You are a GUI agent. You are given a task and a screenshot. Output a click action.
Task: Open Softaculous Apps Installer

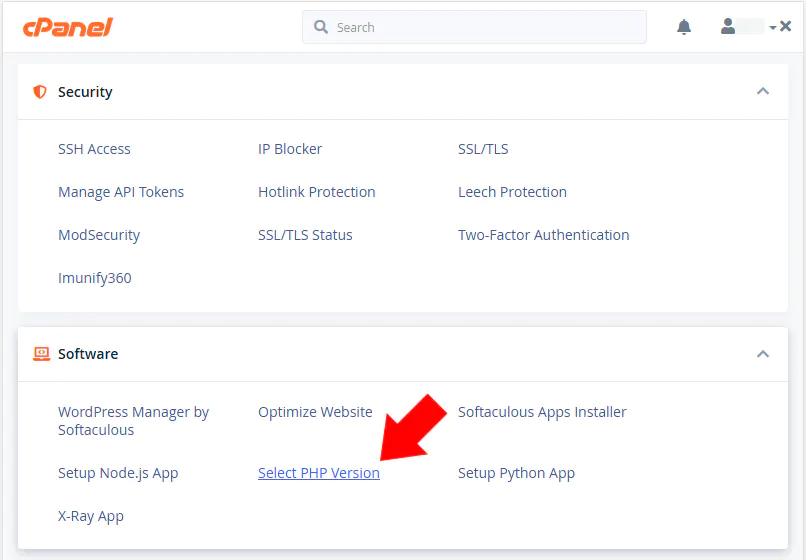[x=542, y=412]
